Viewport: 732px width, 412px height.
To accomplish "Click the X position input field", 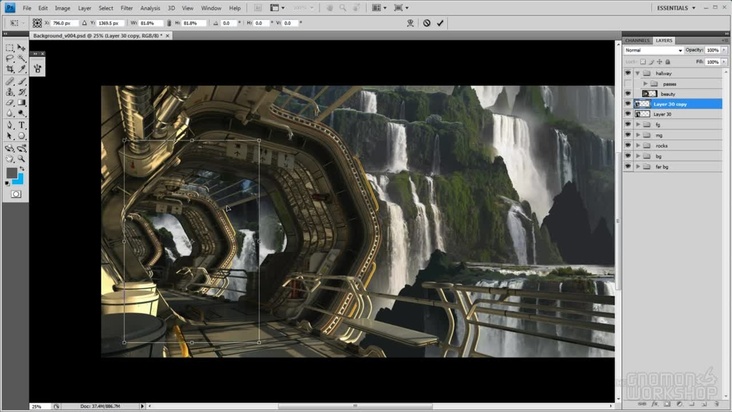I will pyautogui.click(x=64, y=23).
